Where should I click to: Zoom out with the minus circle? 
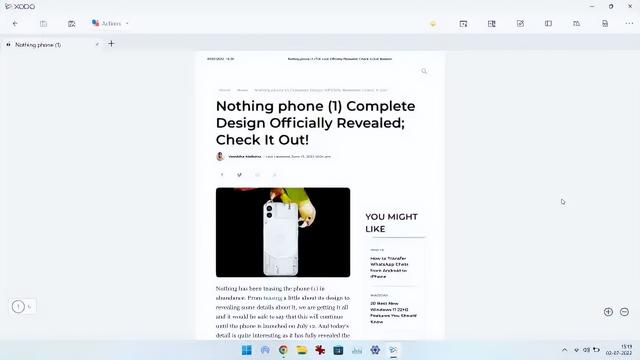tap(624, 312)
